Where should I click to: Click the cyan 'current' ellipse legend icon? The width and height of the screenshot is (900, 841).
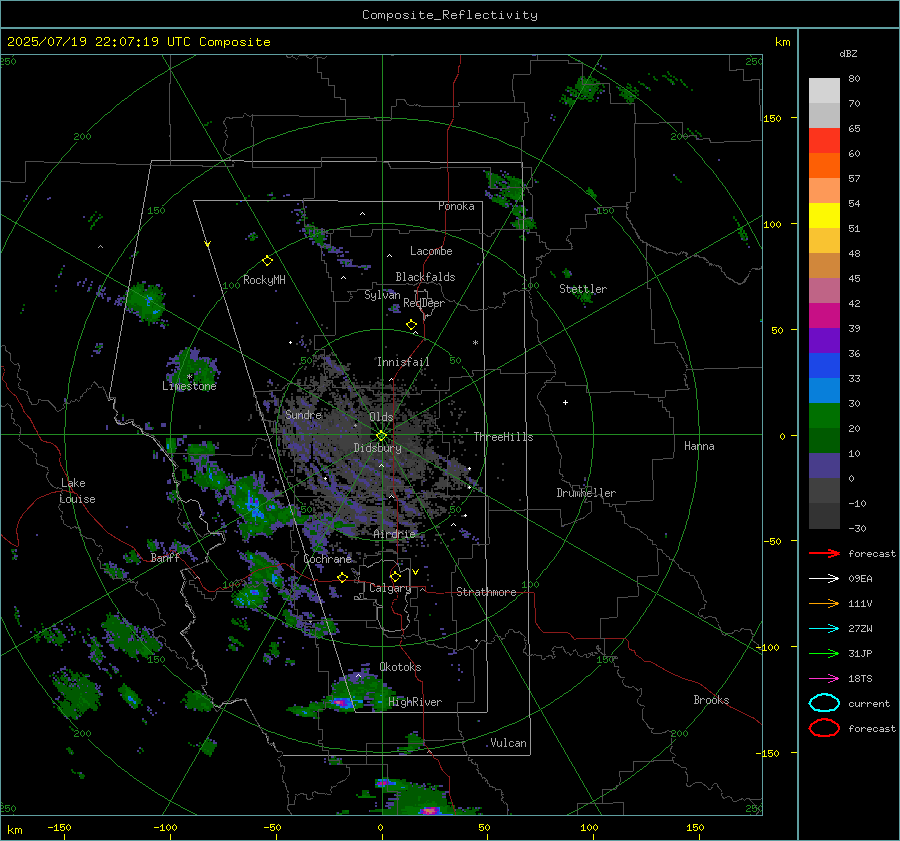pyautogui.click(x=824, y=703)
